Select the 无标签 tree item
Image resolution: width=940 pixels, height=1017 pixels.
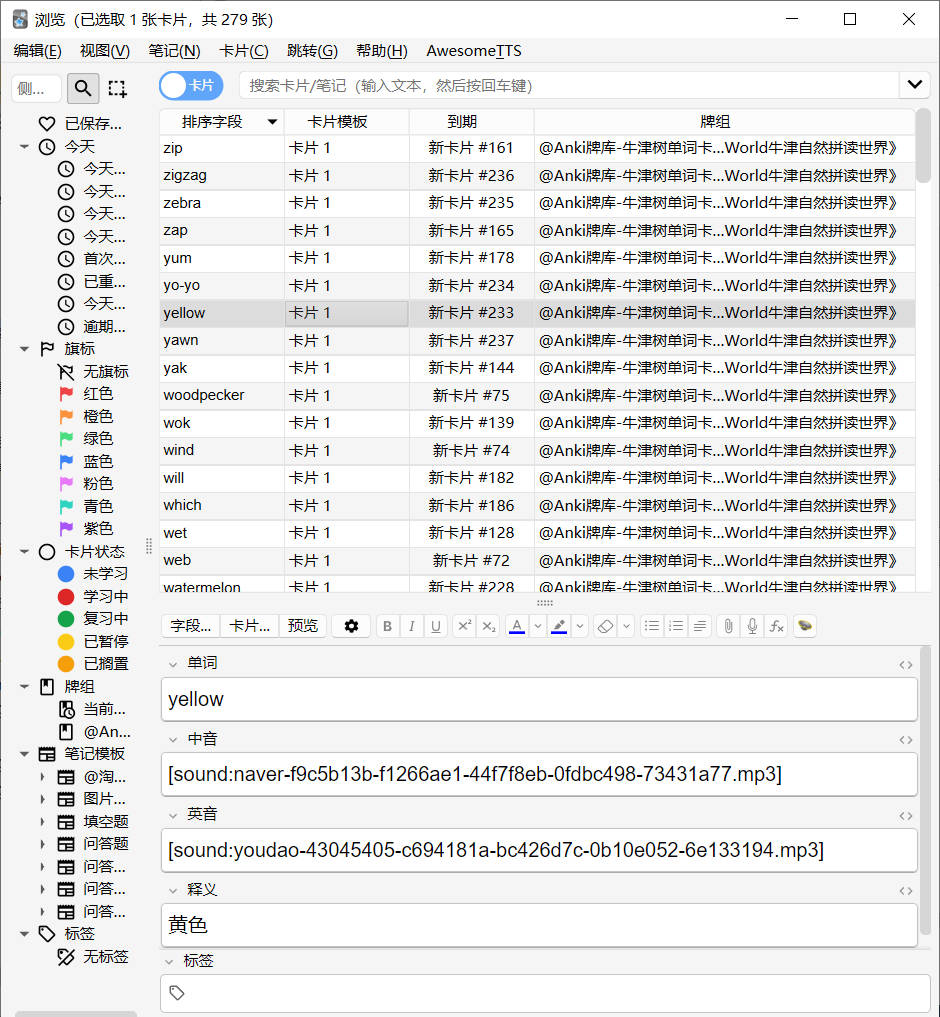point(93,957)
